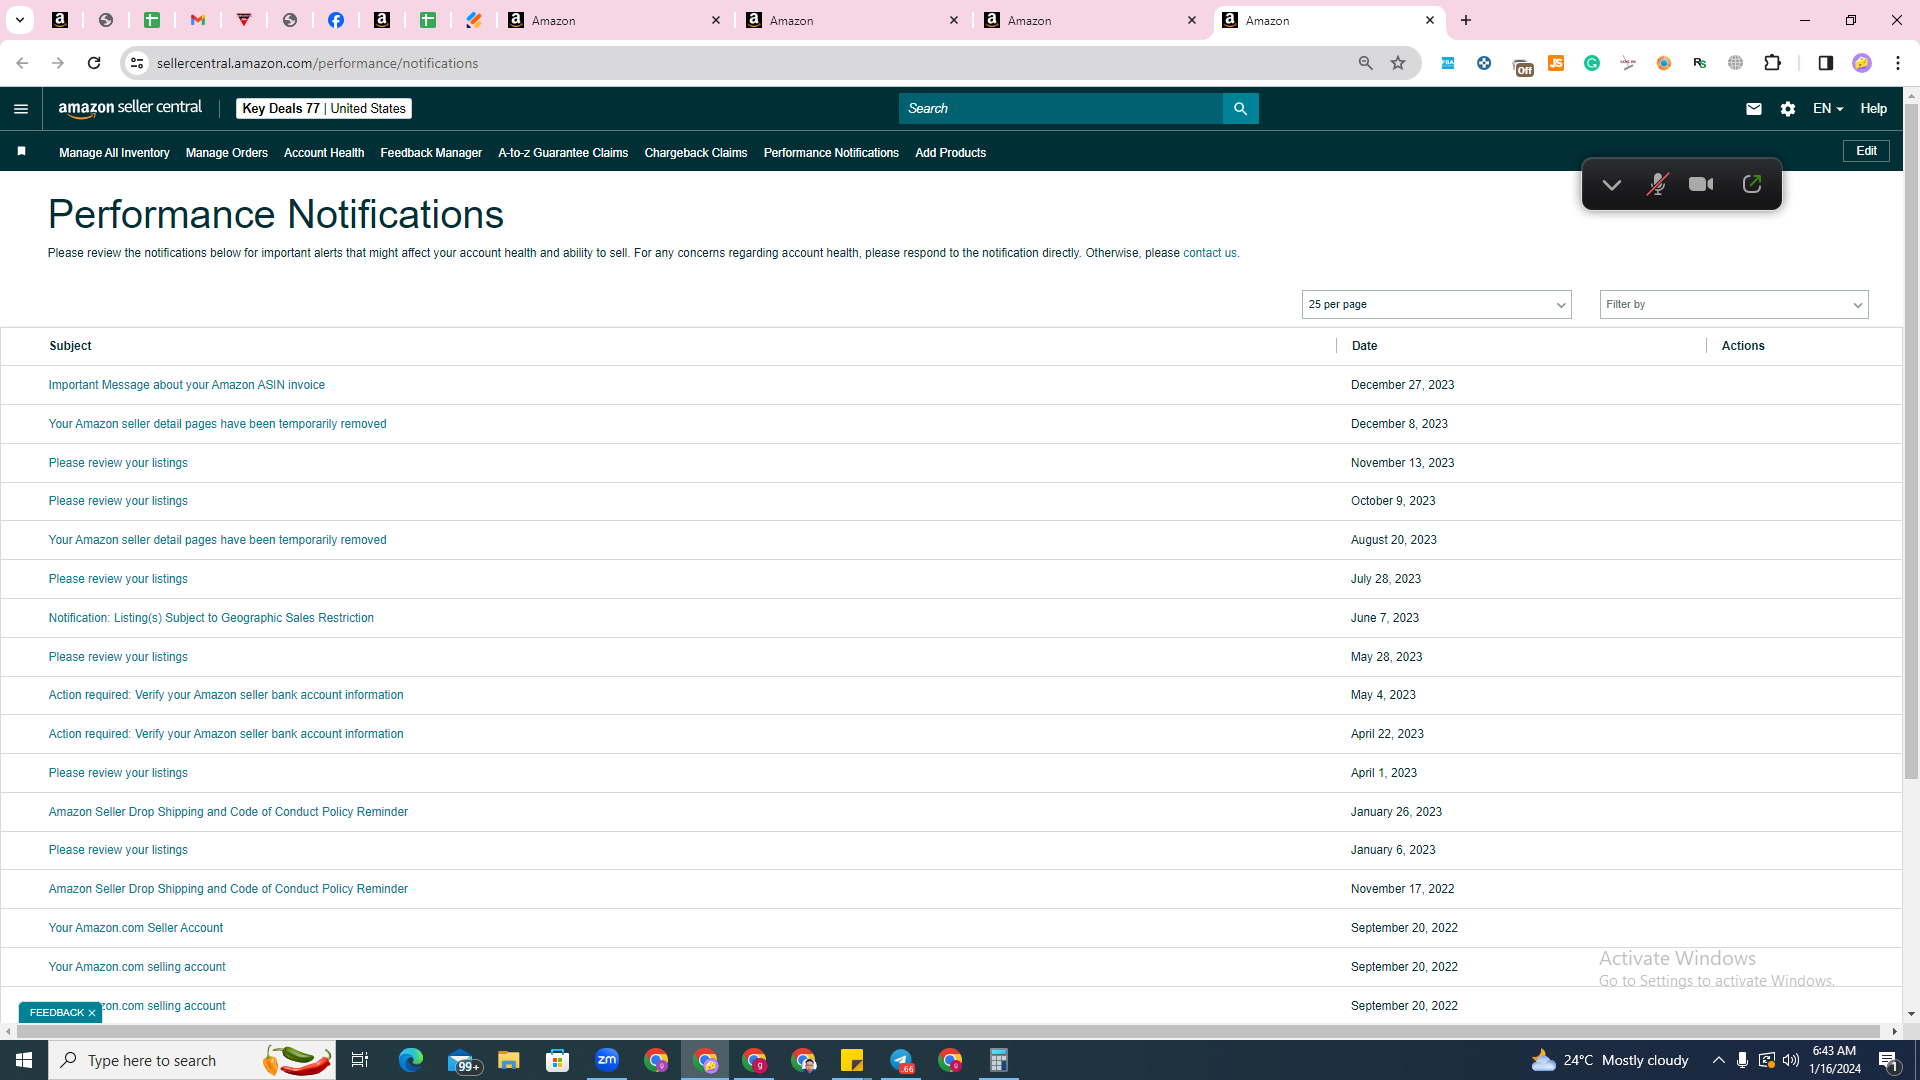The width and height of the screenshot is (1920, 1080).
Task: Click the Seller Central search magnifier button
Action: point(1240,109)
